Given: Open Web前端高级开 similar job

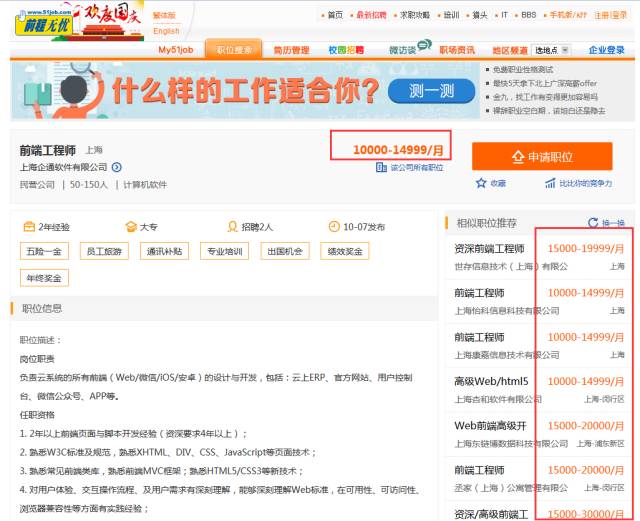Looking at the screenshot, I should tap(490, 426).
